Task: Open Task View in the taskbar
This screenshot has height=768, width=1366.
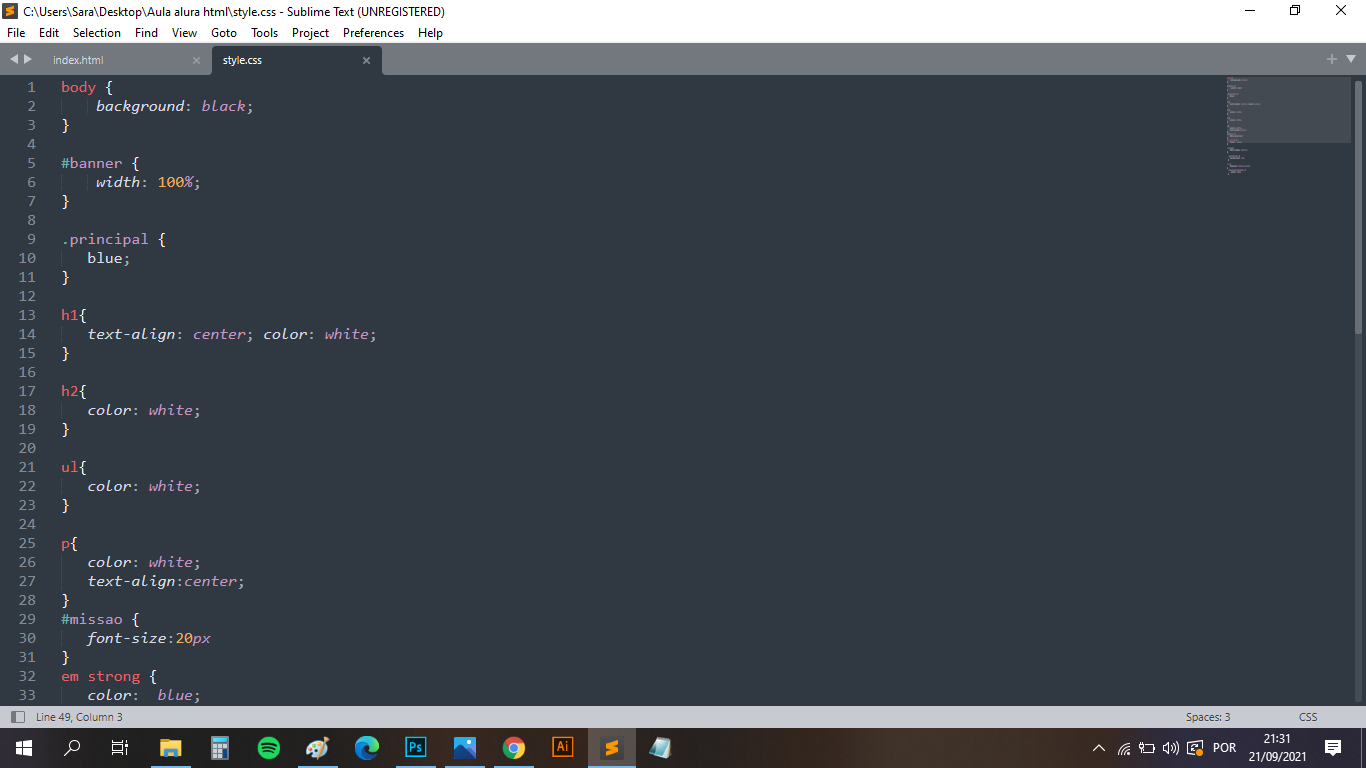Action: pyautogui.click(x=120, y=748)
